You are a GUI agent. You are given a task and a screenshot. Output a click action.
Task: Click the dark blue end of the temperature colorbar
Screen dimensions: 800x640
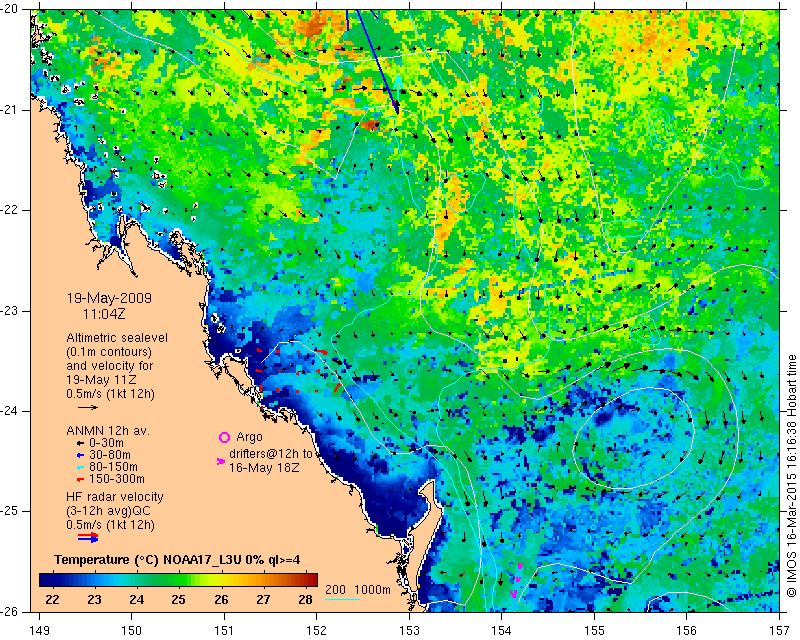click(x=48, y=580)
